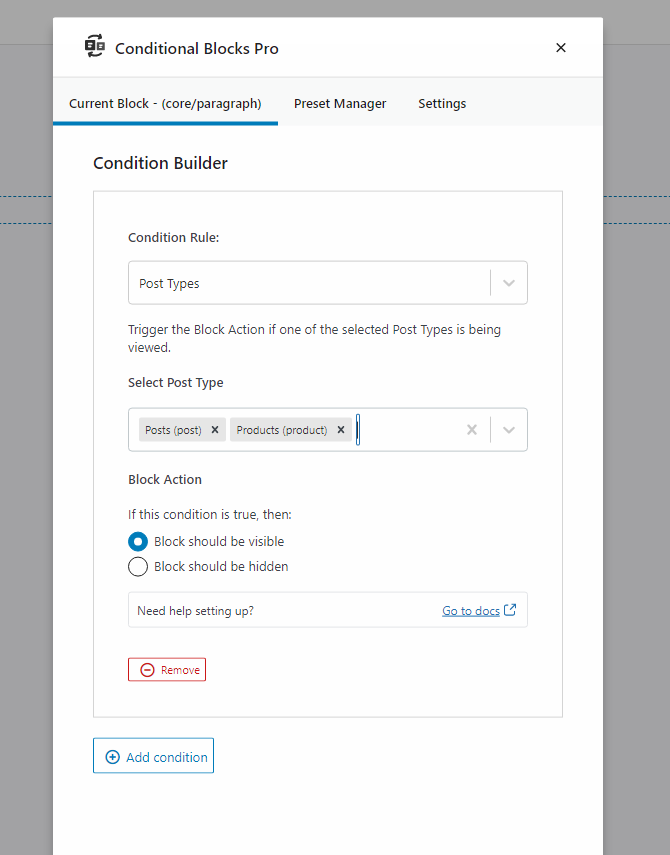Click the Products (product) tag label

(x=282, y=430)
